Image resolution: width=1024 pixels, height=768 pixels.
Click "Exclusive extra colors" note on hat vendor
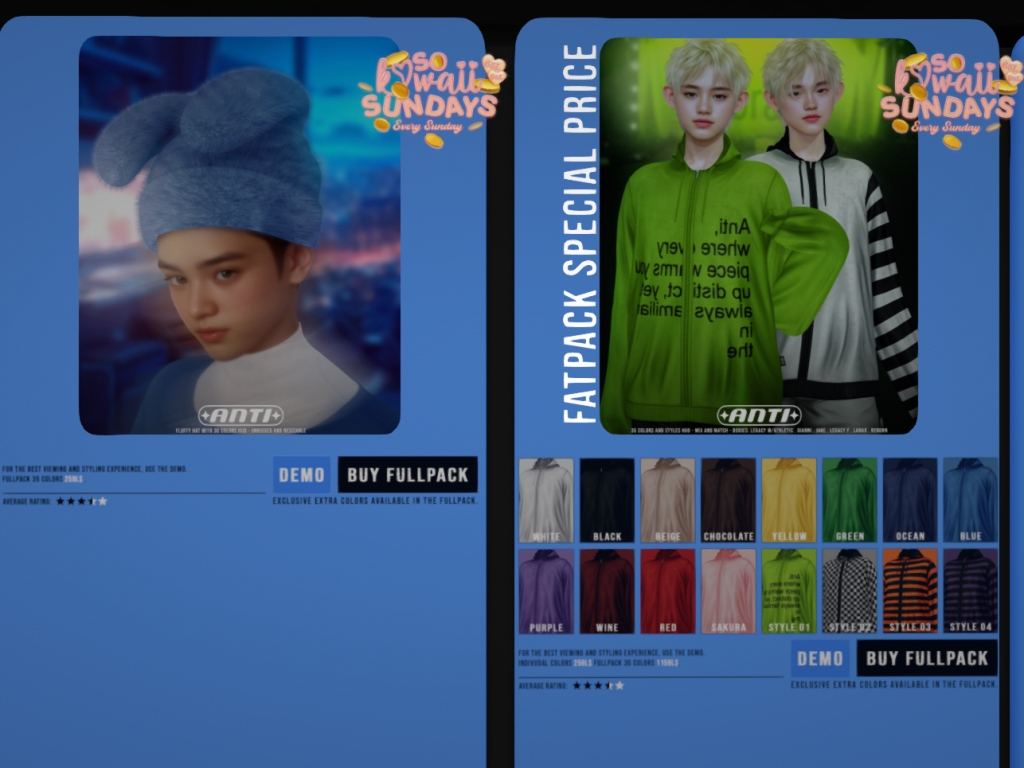point(375,501)
